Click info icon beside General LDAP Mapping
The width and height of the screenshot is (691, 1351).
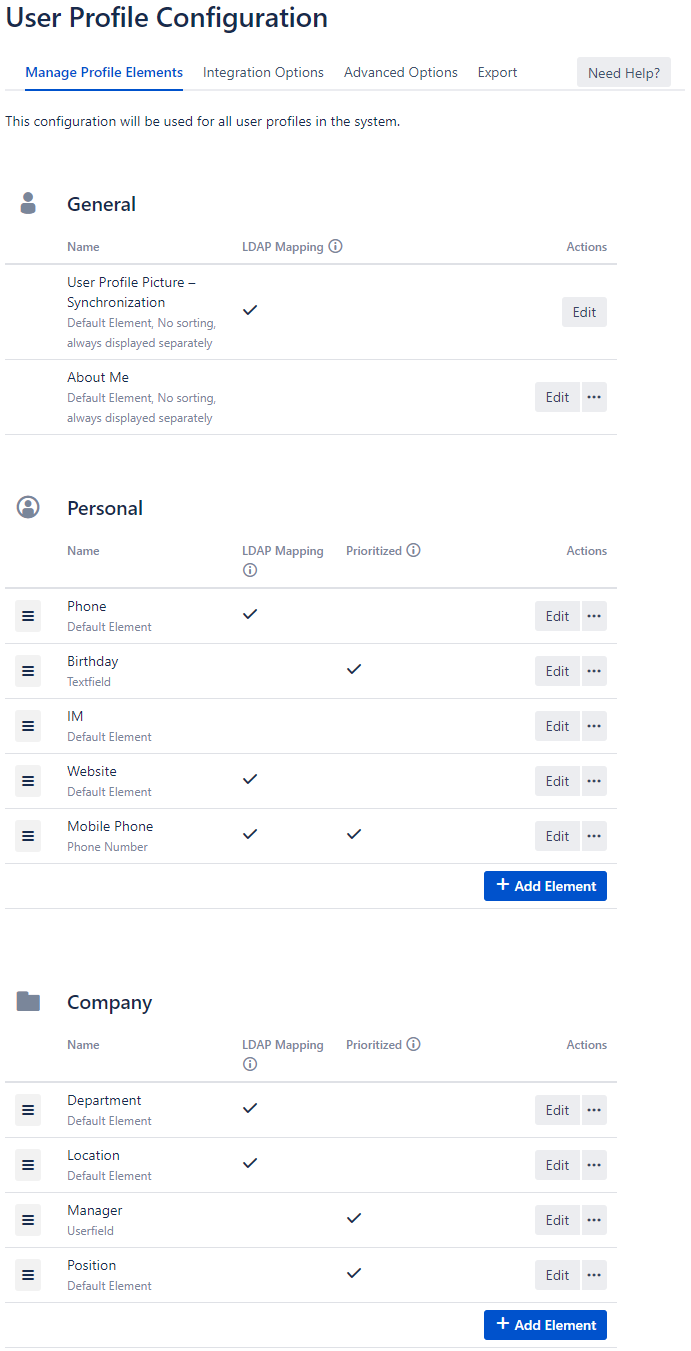tap(336, 246)
